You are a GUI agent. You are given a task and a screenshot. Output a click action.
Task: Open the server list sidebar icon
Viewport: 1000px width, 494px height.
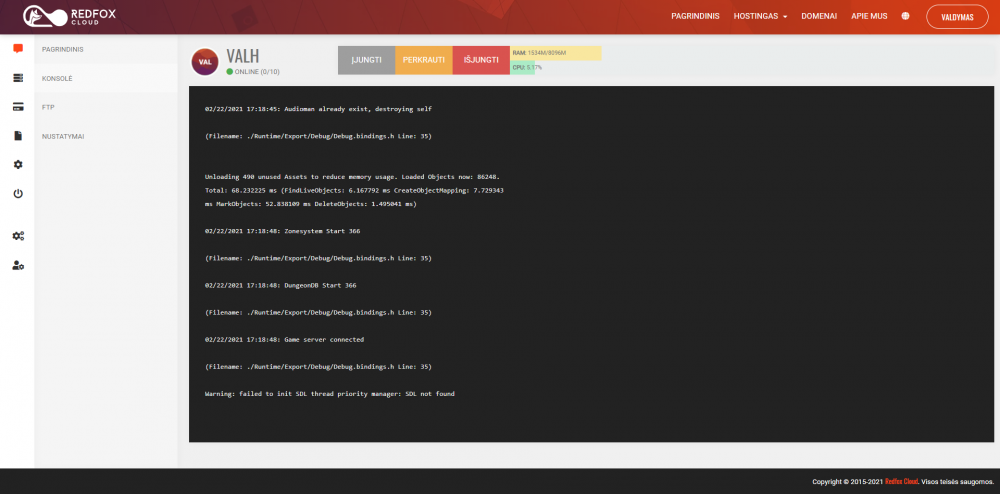(x=18, y=78)
